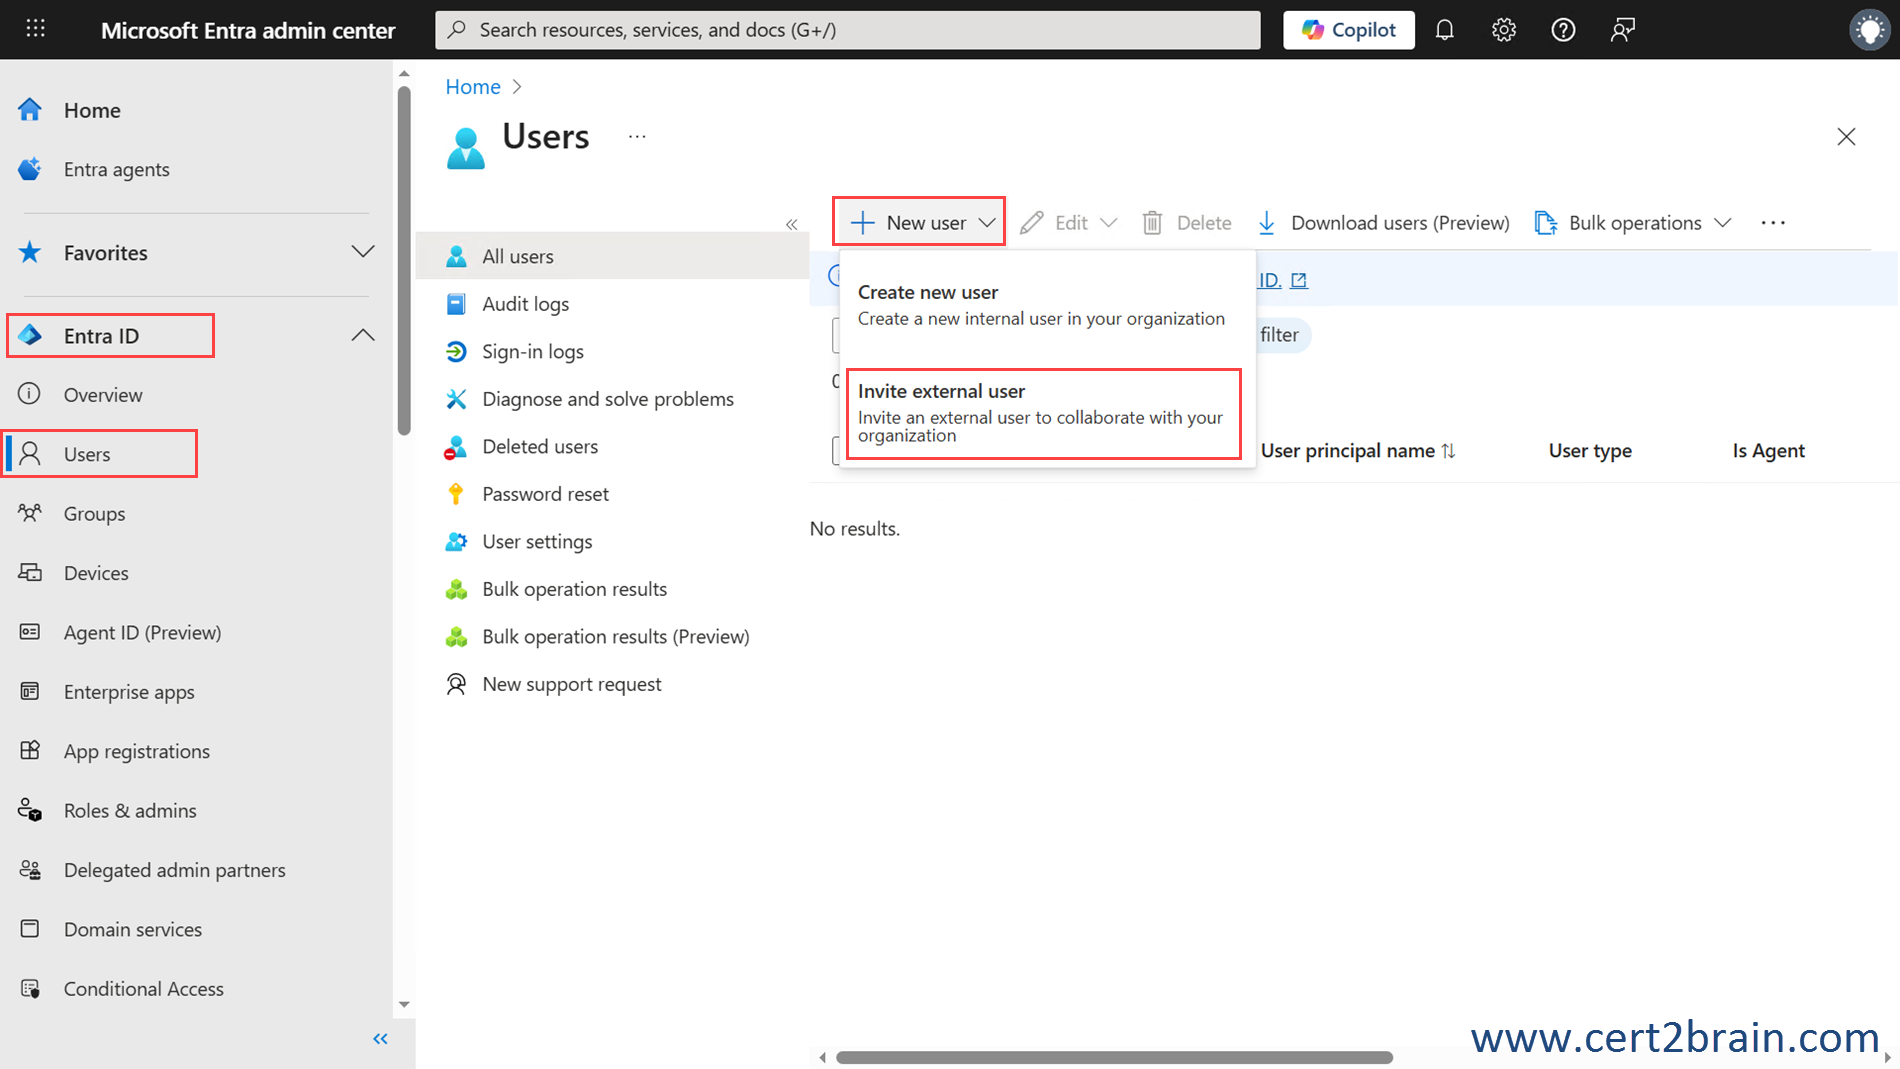This screenshot has height=1069, width=1900.
Task: Open the feedback icon in header
Action: tap(1622, 30)
